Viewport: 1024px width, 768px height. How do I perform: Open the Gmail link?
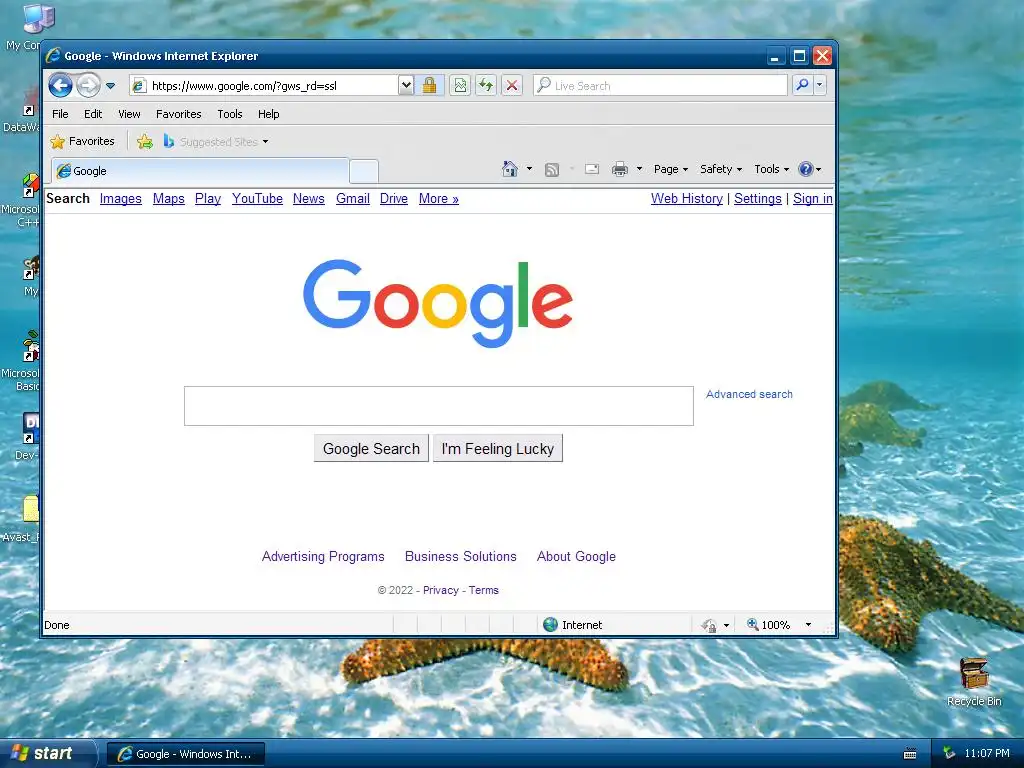pos(353,199)
